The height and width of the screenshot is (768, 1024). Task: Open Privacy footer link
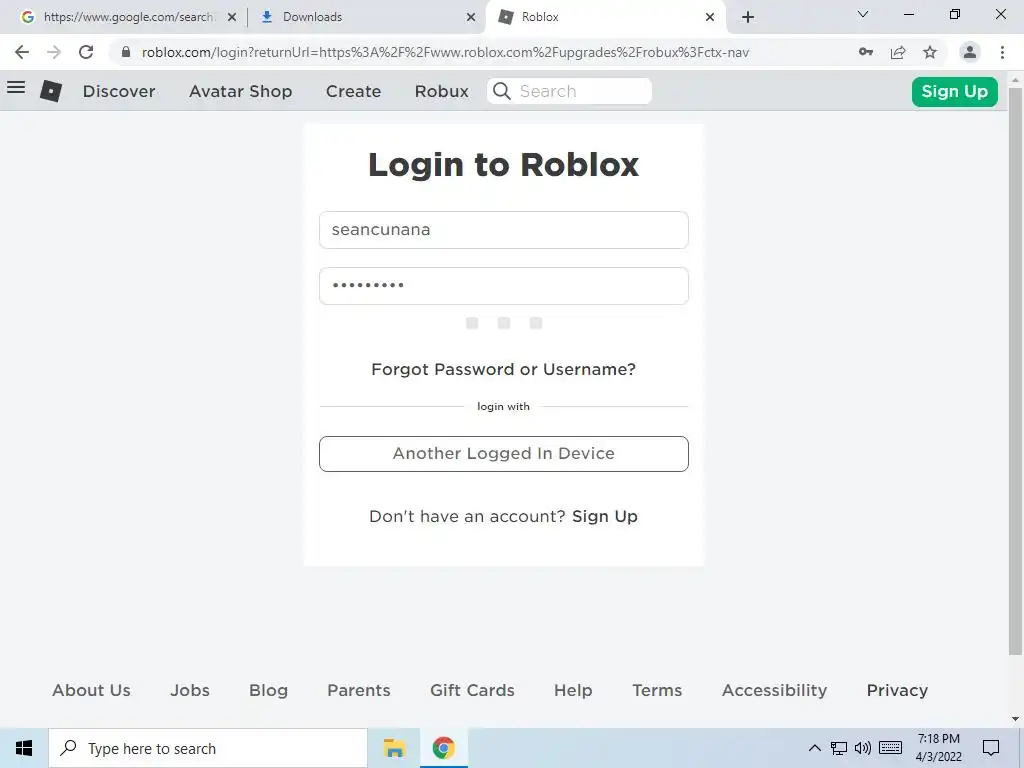(x=897, y=690)
